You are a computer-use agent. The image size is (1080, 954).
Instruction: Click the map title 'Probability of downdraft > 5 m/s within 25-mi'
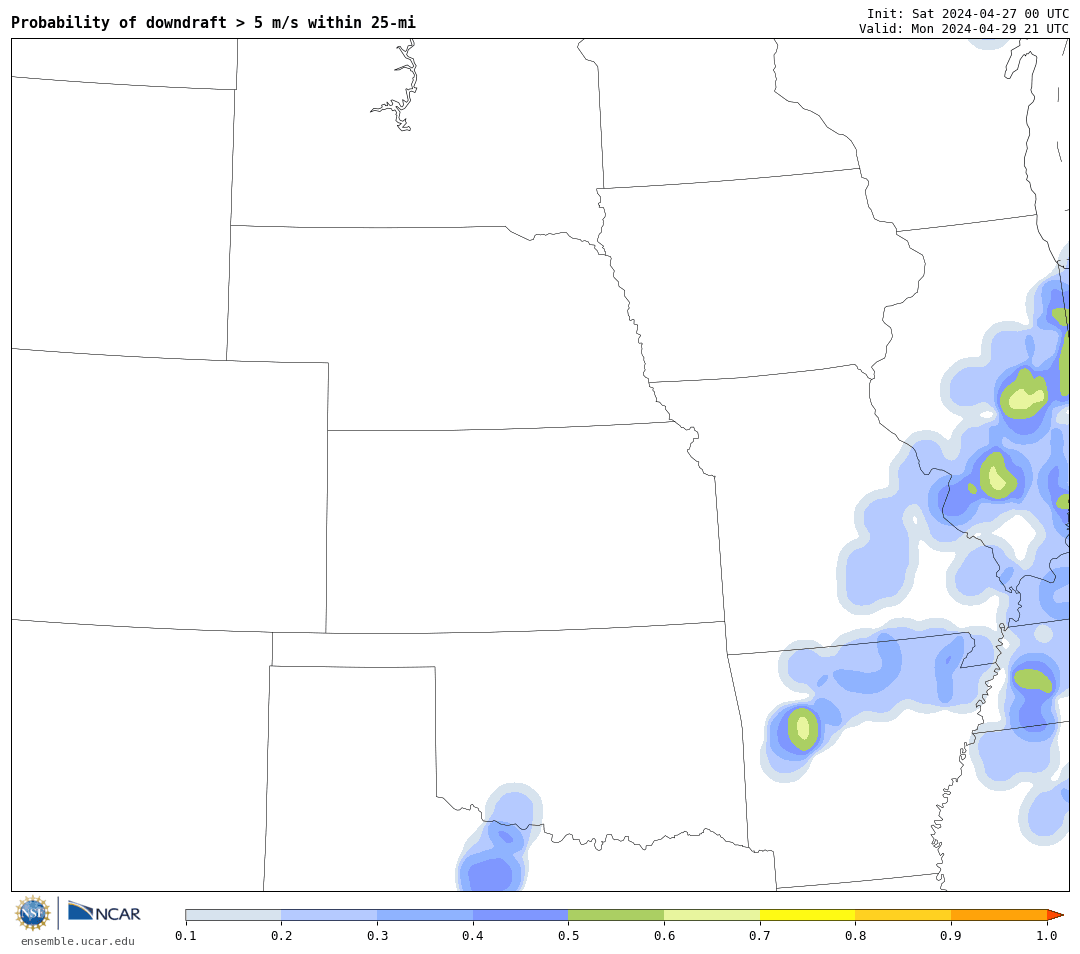point(214,23)
